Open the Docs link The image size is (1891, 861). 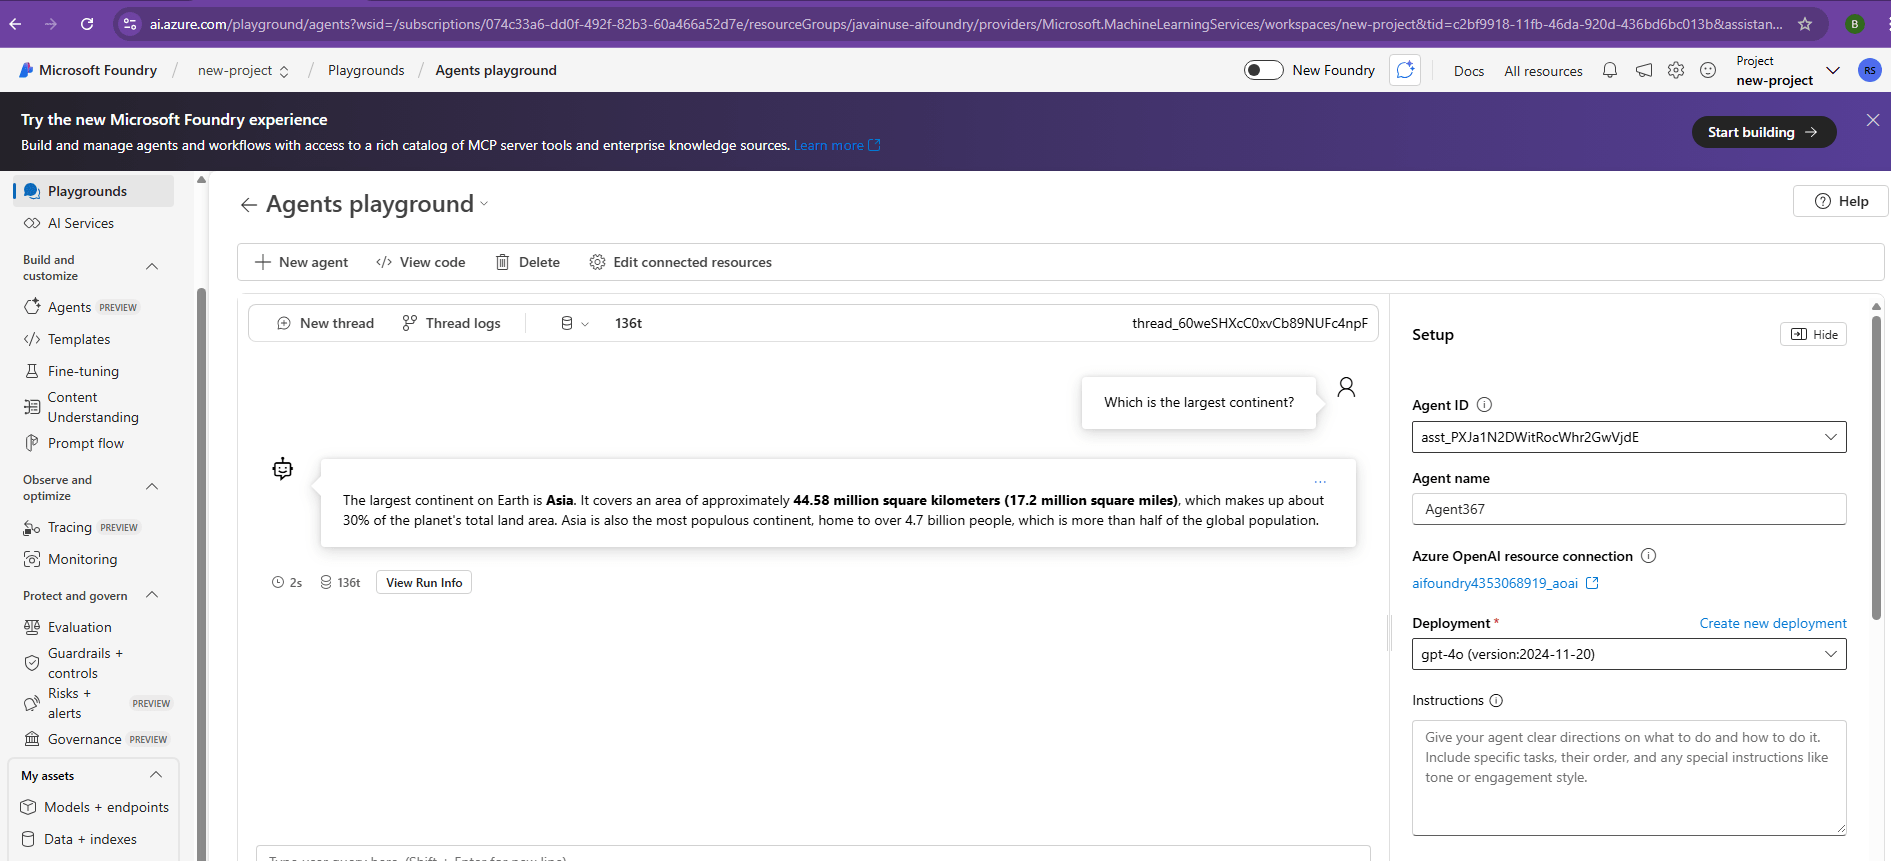pos(1468,71)
